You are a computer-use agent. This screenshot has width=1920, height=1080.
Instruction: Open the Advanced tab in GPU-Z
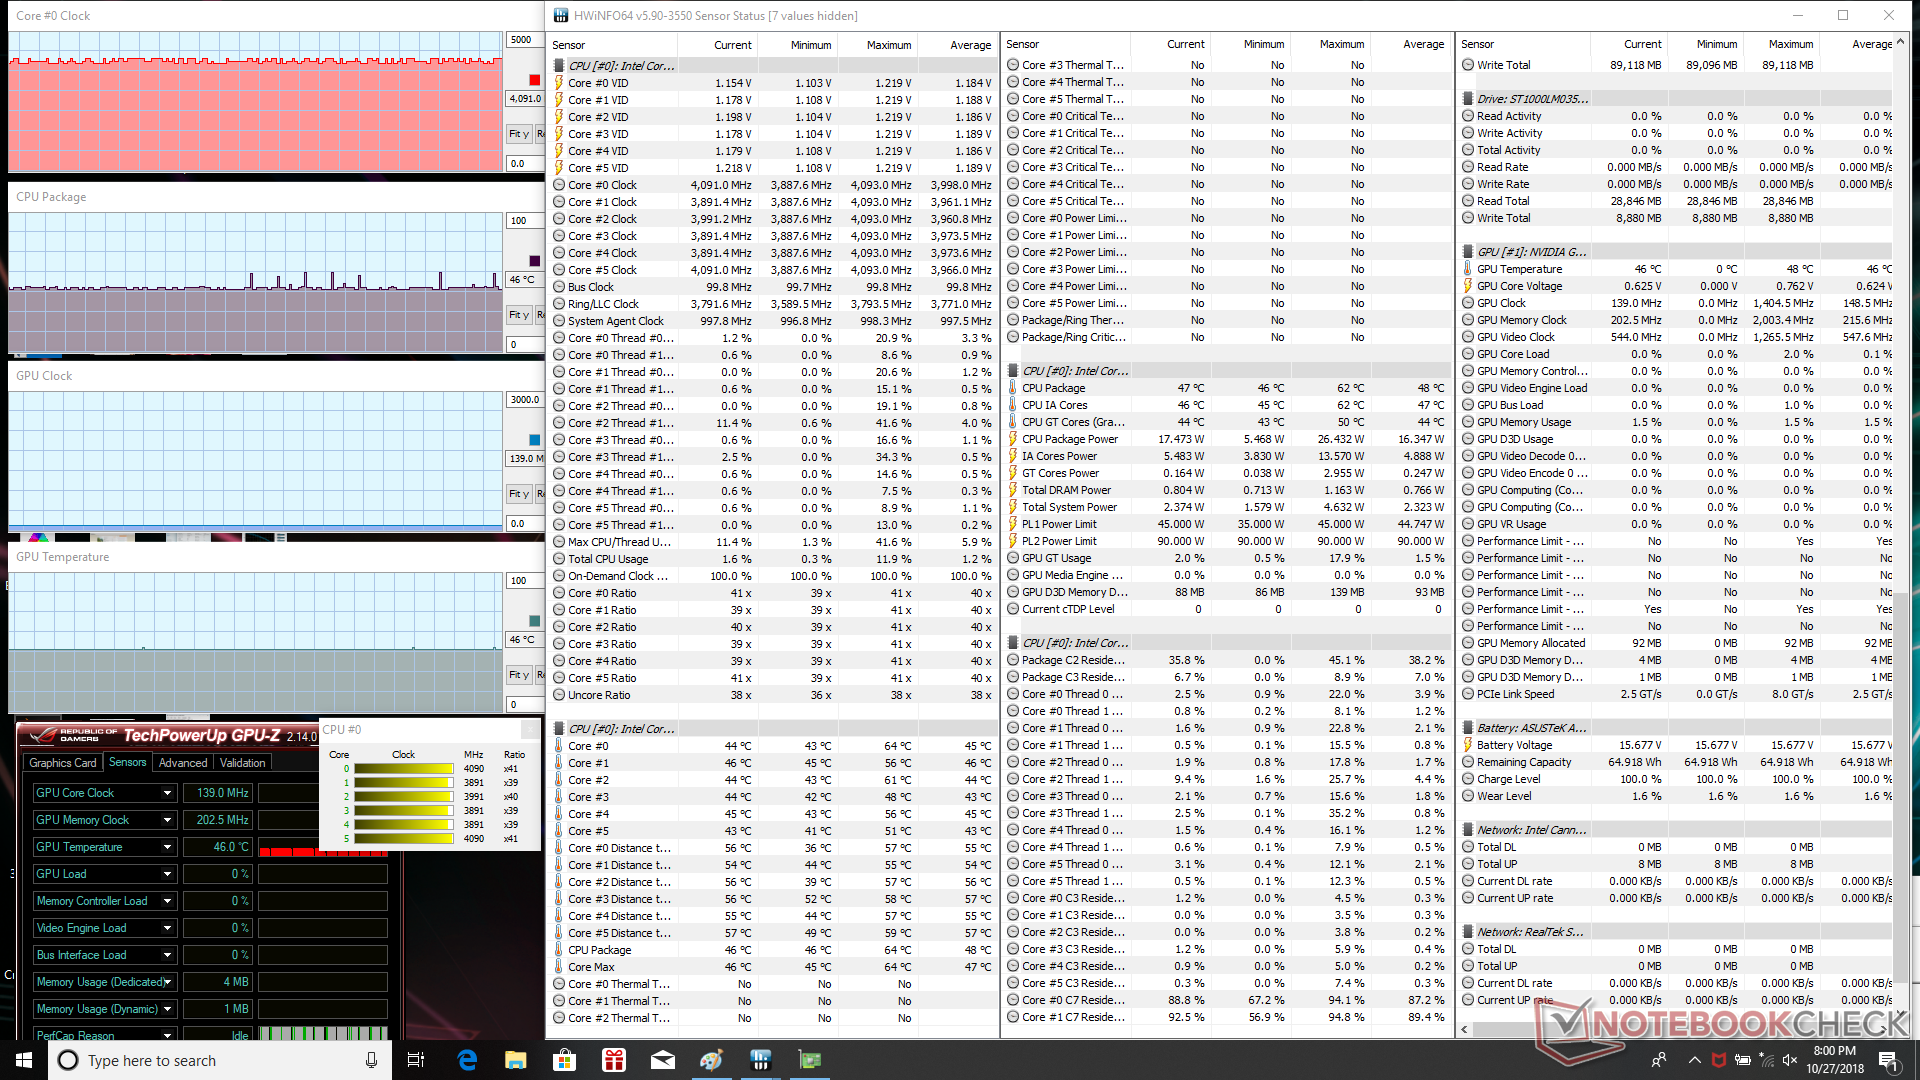pyautogui.click(x=183, y=763)
